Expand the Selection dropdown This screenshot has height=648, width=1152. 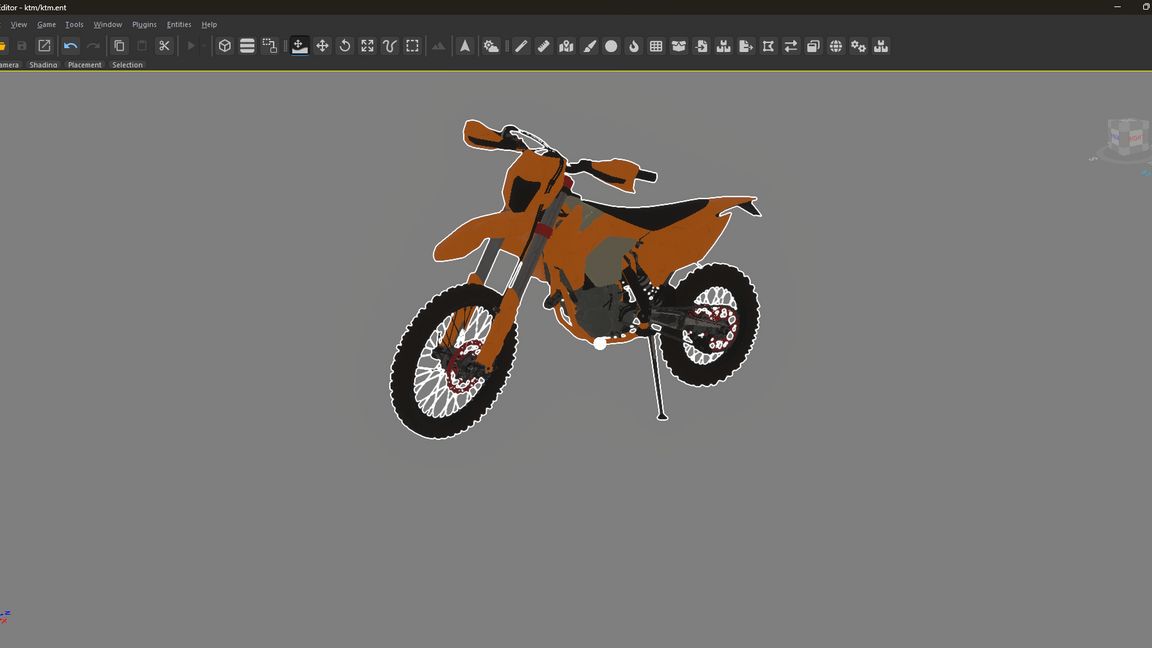pyautogui.click(x=127, y=65)
